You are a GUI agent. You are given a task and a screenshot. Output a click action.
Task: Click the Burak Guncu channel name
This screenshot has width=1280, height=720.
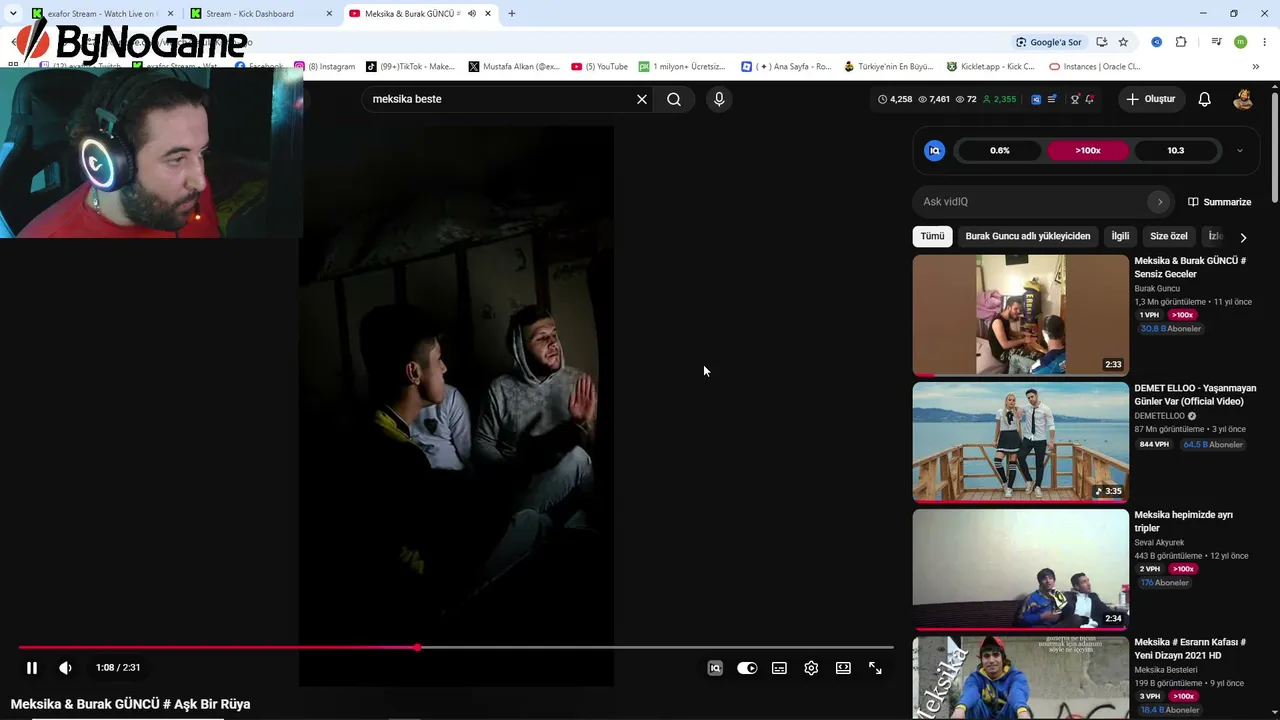coord(1157,289)
